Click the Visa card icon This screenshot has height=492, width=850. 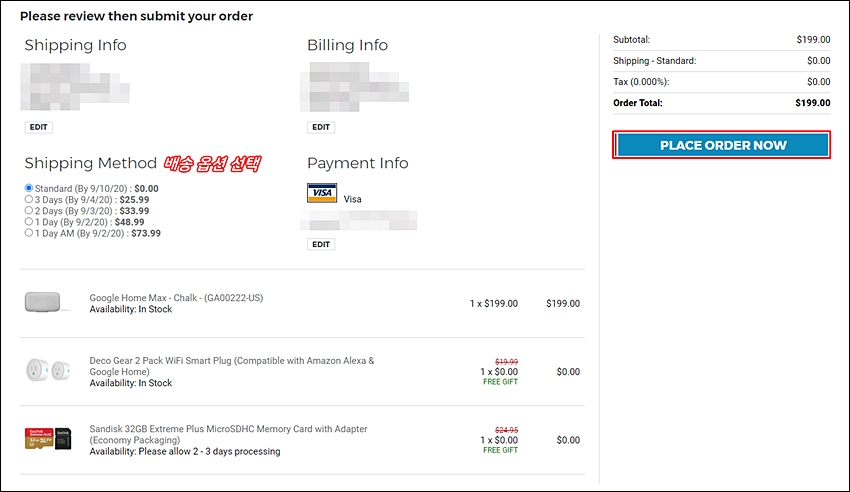coord(321,193)
